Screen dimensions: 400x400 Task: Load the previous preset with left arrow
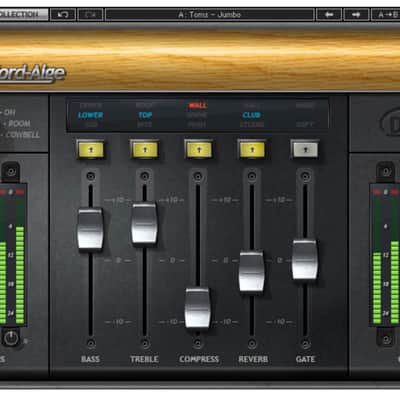pos(329,15)
